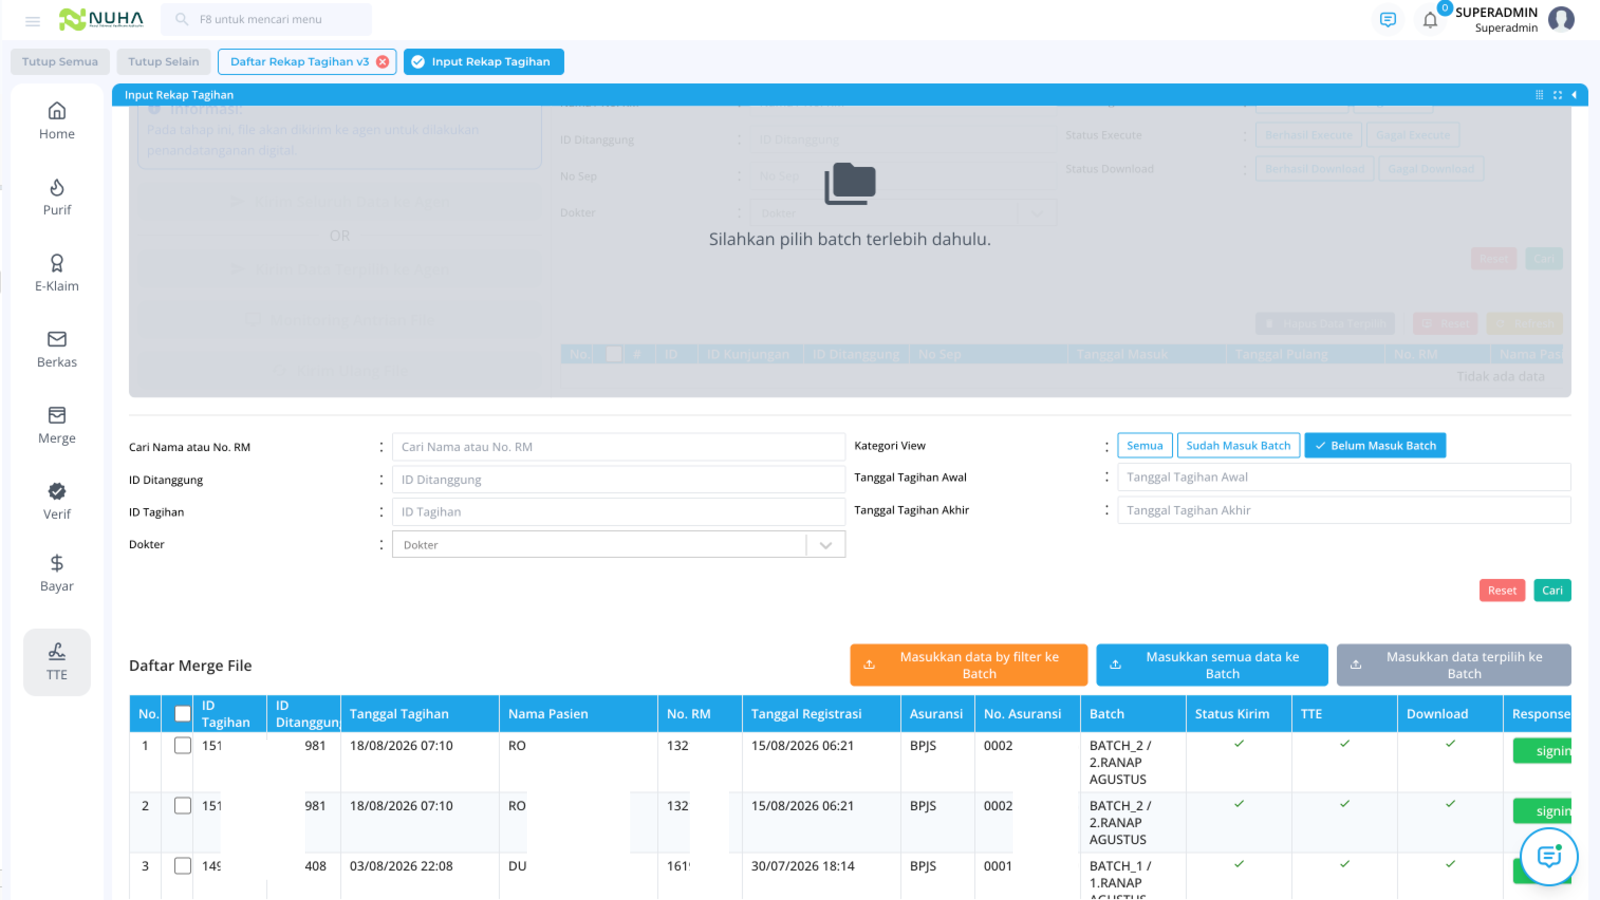Image resolution: width=1600 pixels, height=900 pixels.
Task: Select Sudah Masuk Batch filter
Action: 1238,446
